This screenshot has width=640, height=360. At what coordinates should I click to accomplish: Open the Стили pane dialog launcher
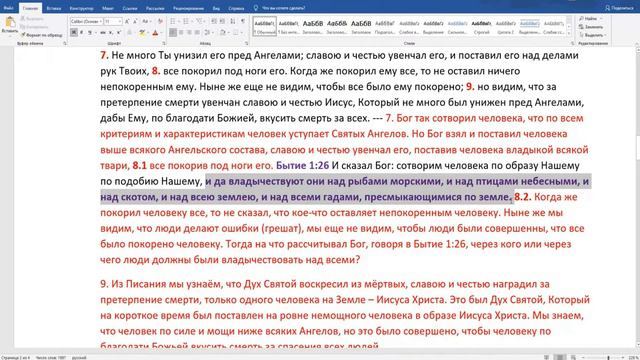point(572,43)
